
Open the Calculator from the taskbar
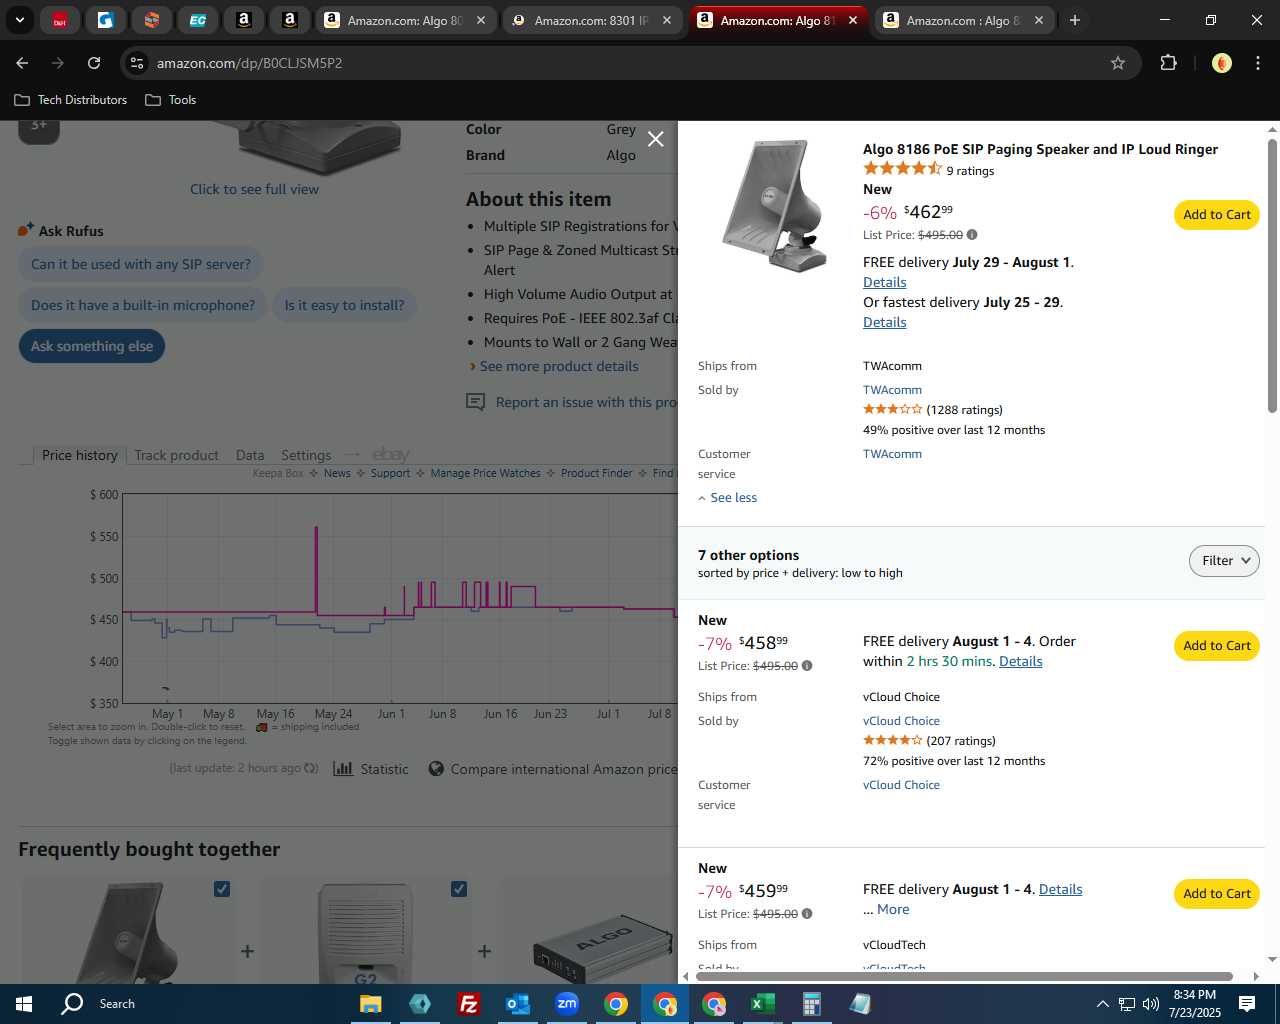[811, 1004]
